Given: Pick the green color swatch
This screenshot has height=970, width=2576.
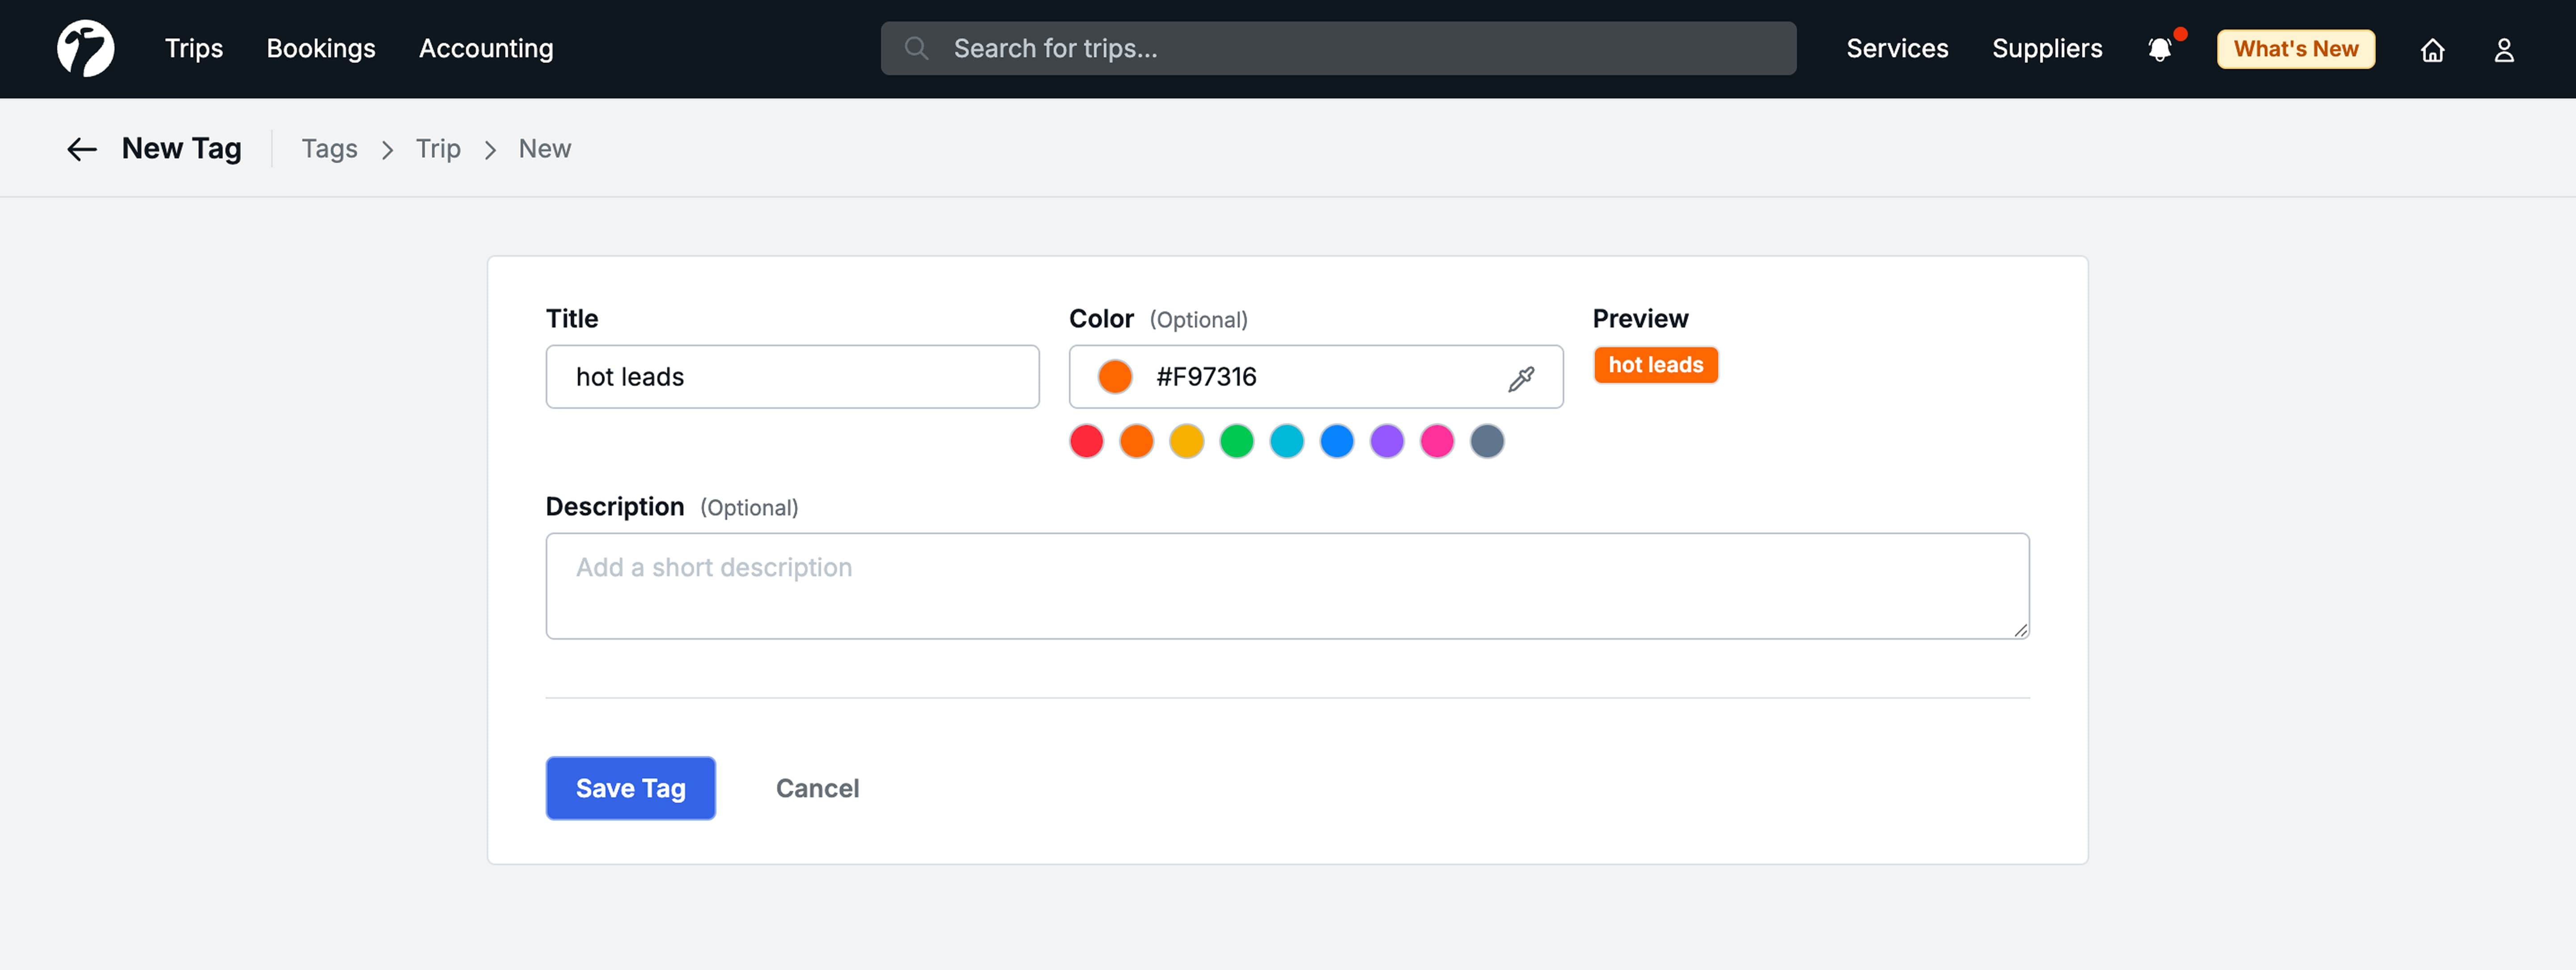Looking at the screenshot, I should tap(1236, 441).
